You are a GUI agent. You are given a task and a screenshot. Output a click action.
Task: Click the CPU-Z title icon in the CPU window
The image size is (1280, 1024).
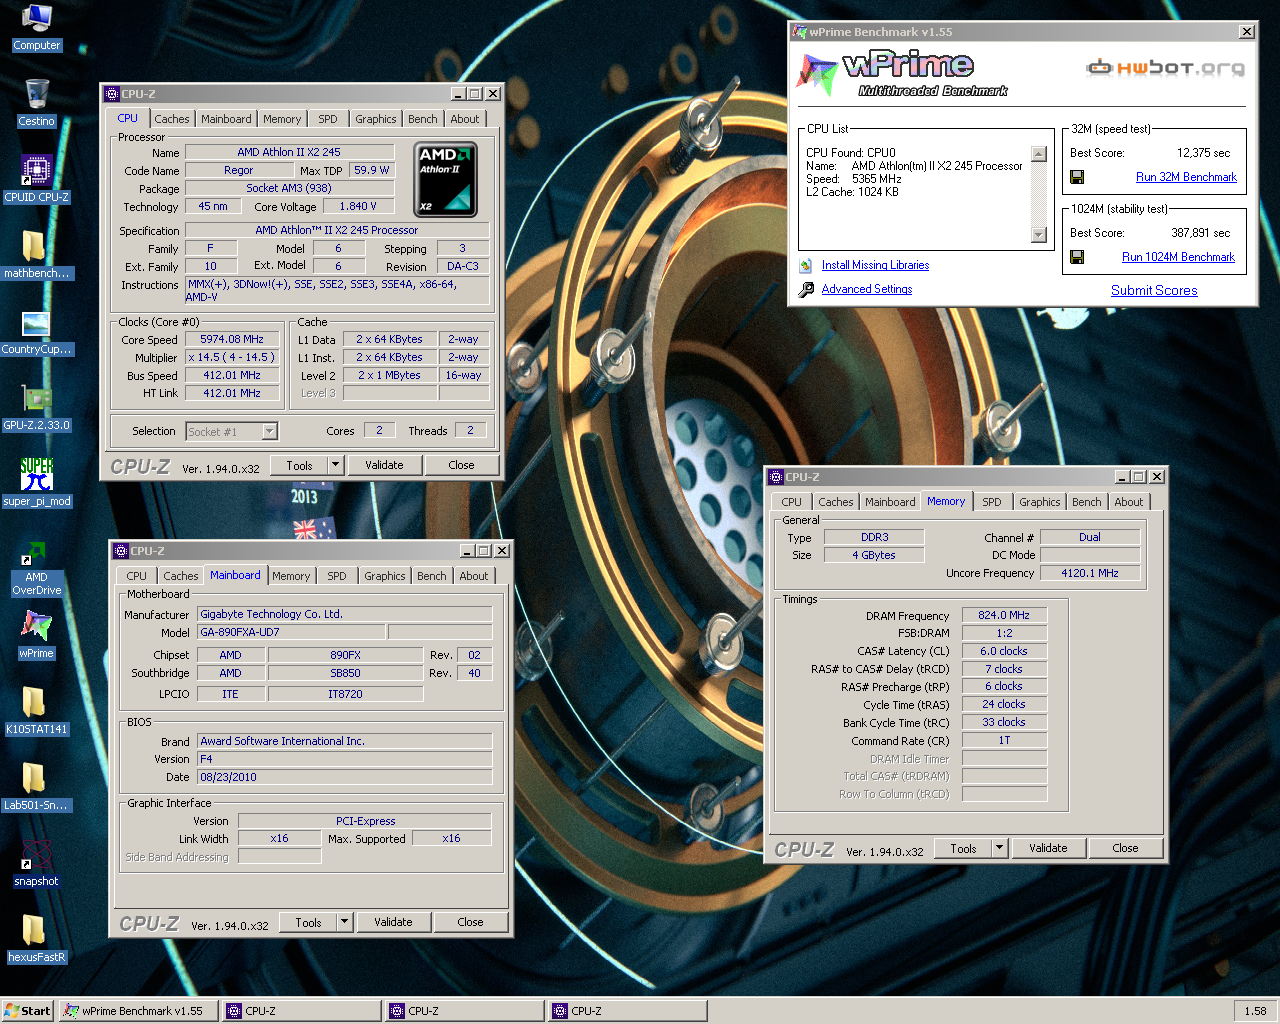112,94
